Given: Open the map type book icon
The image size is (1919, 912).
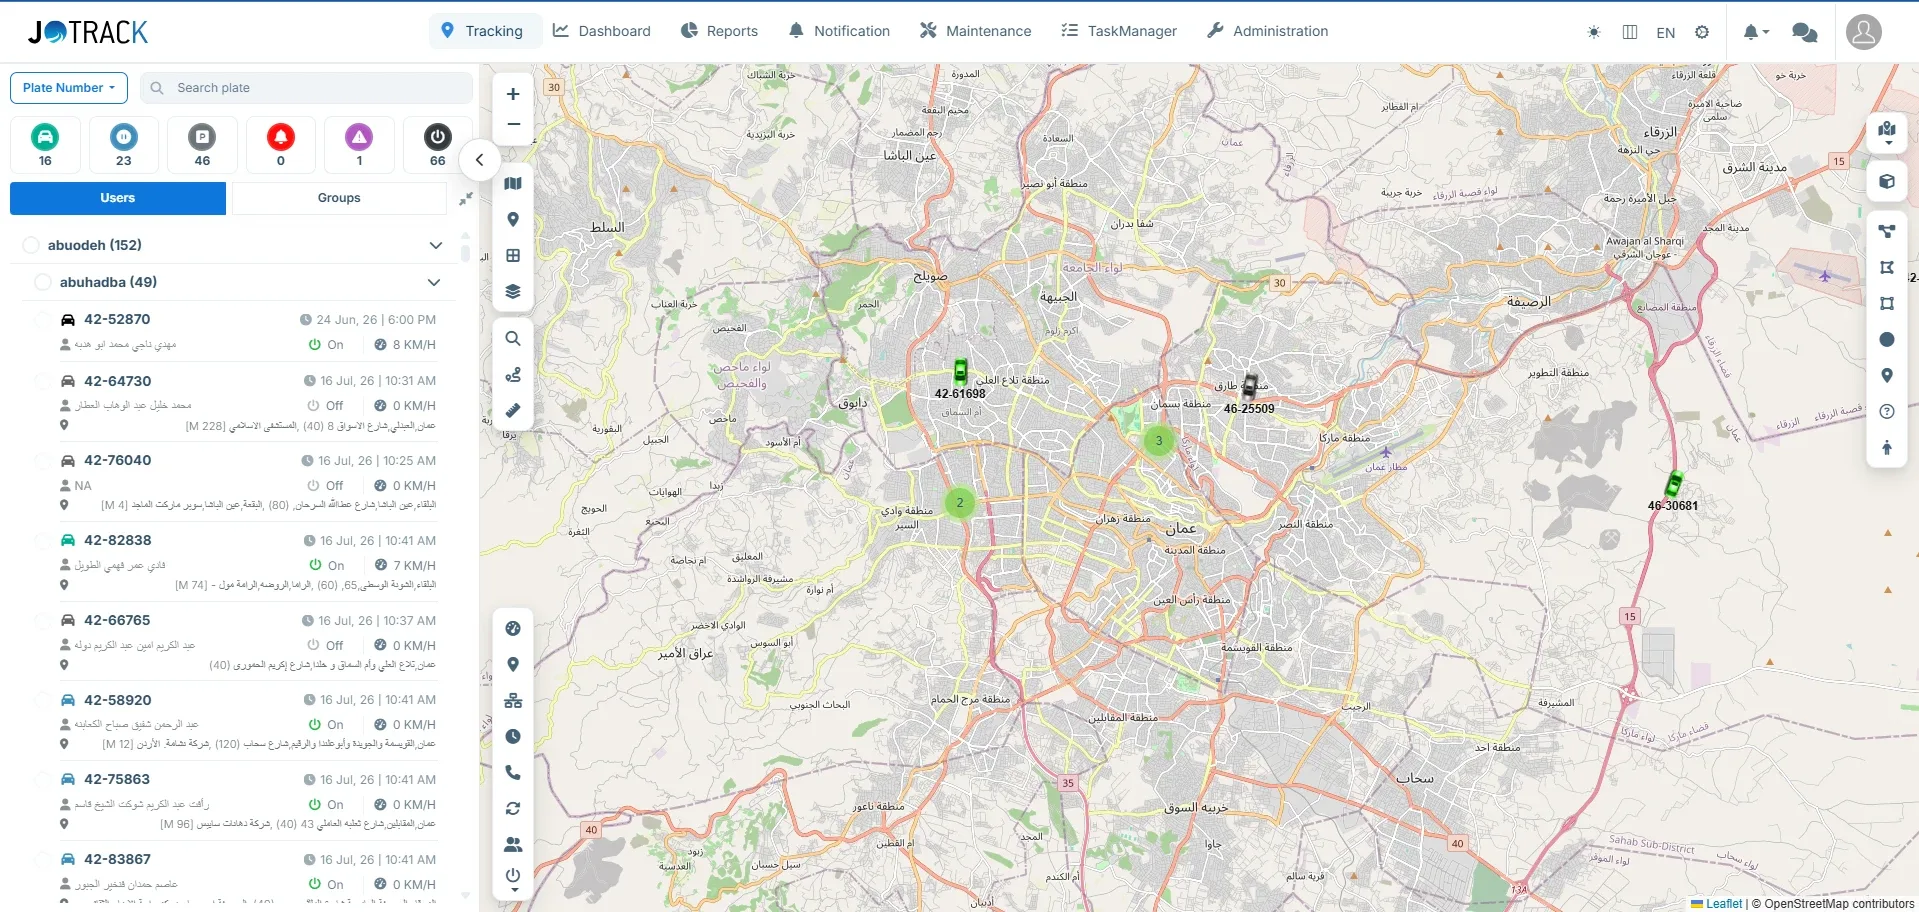Looking at the screenshot, I should (x=513, y=183).
